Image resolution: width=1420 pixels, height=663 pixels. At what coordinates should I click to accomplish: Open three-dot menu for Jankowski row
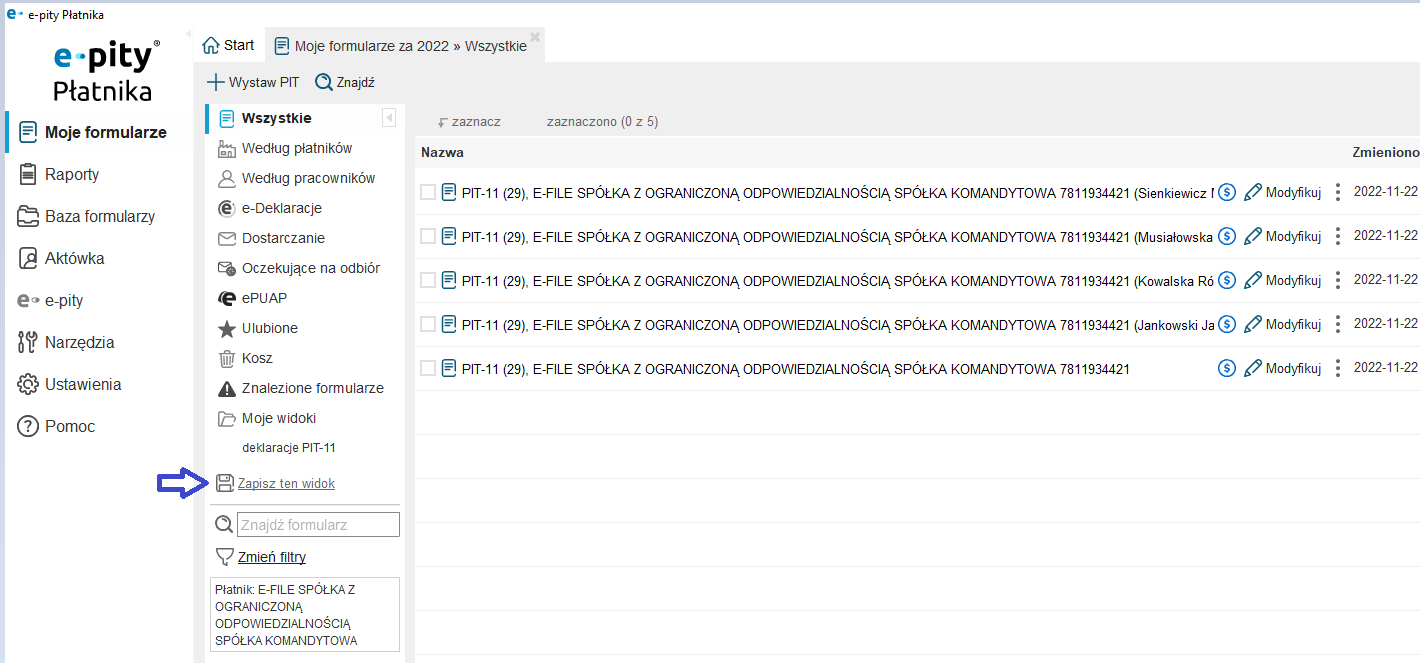click(1338, 325)
